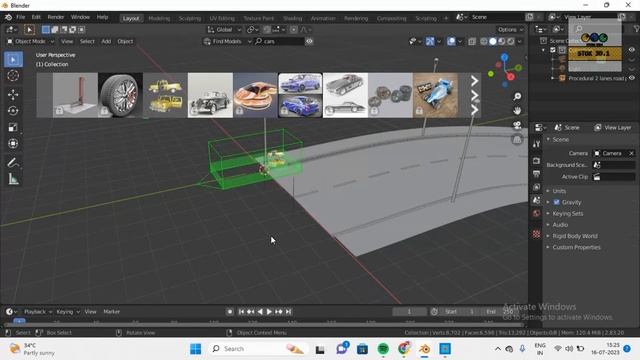Select the Select Box tool

[13, 60]
